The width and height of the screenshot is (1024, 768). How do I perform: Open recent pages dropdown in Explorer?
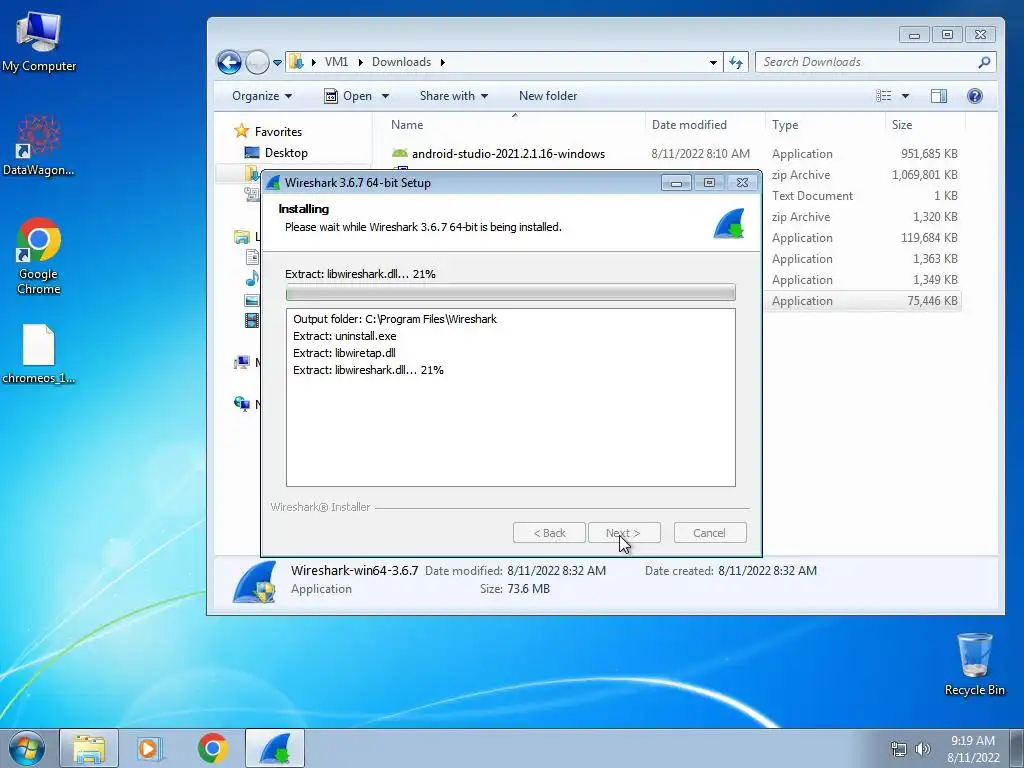pos(278,63)
